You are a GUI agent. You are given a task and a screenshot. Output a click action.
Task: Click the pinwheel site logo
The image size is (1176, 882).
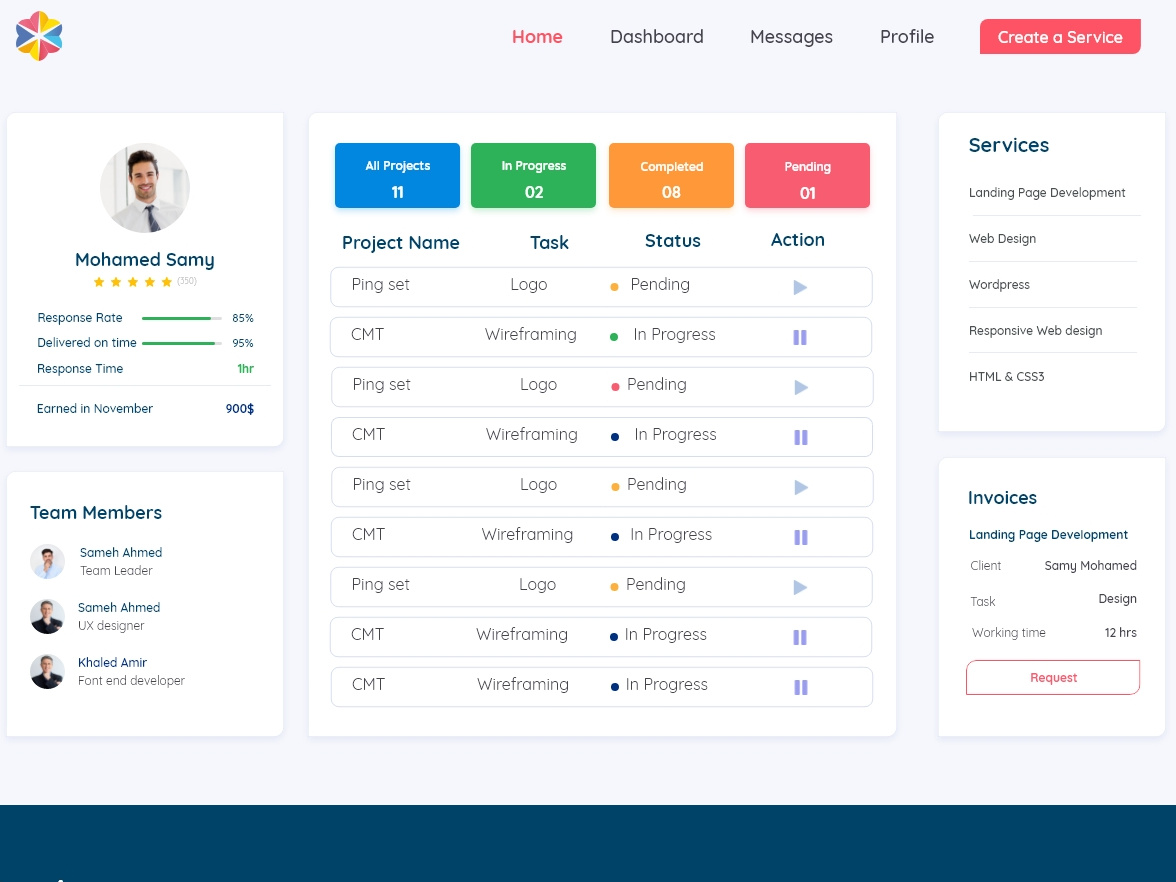coord(39,36)
